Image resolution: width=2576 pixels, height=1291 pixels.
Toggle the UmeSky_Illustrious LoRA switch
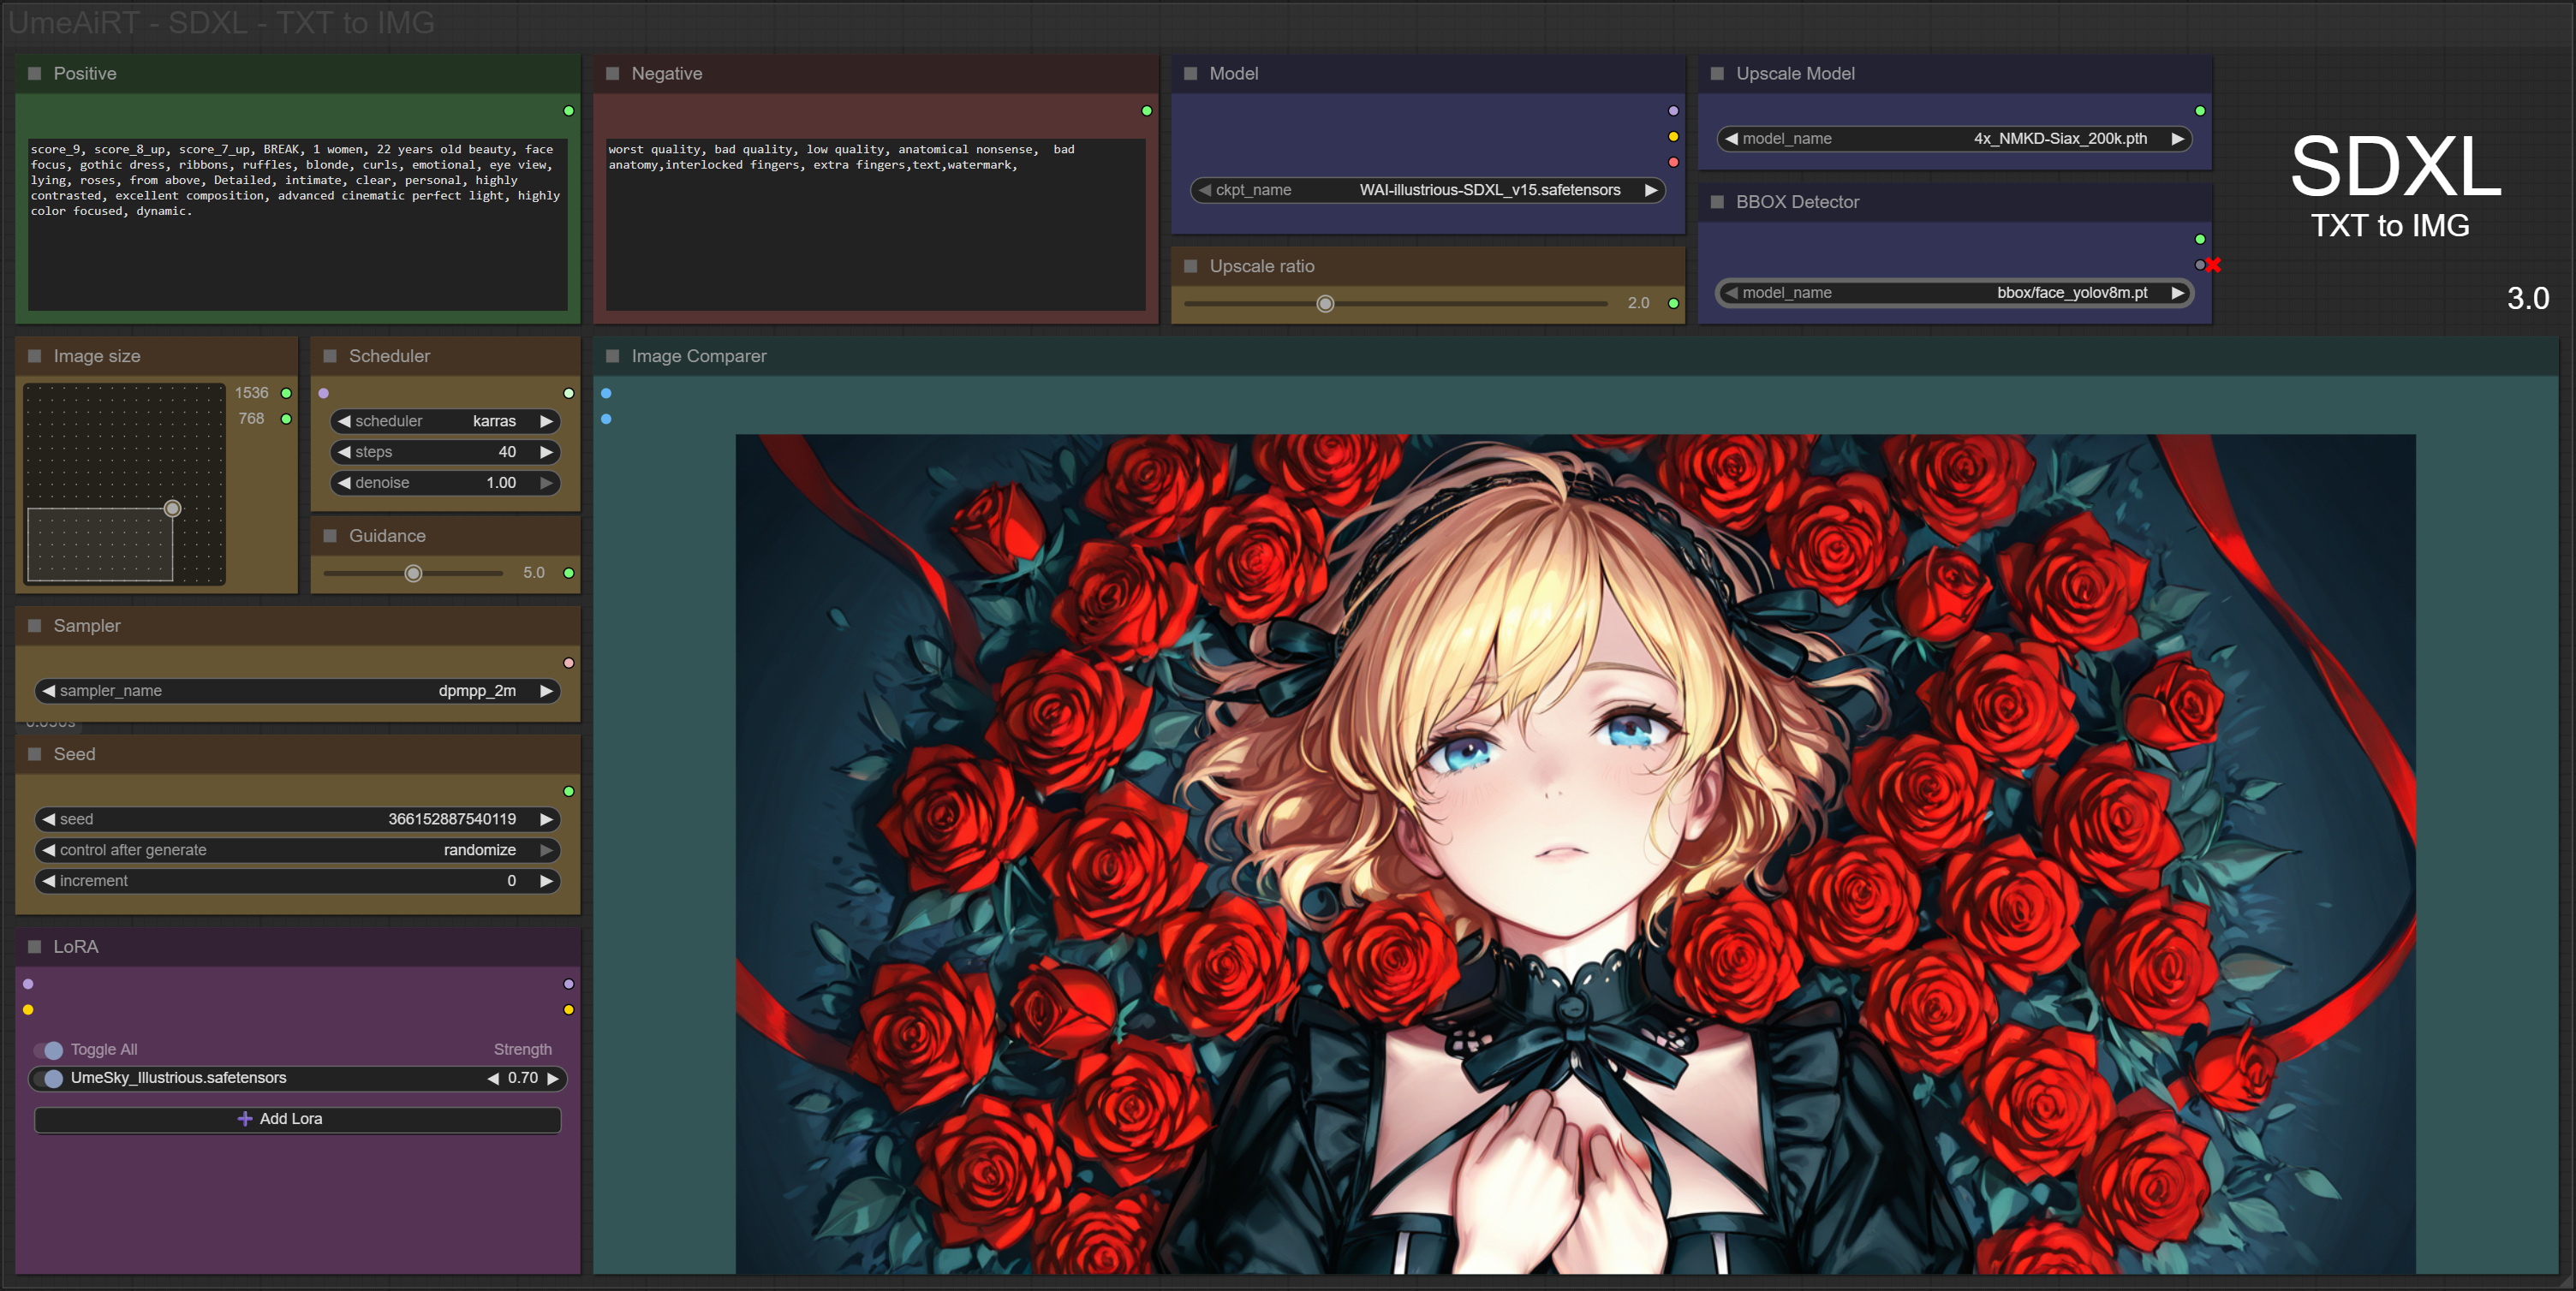click(x=48, y=1078)
